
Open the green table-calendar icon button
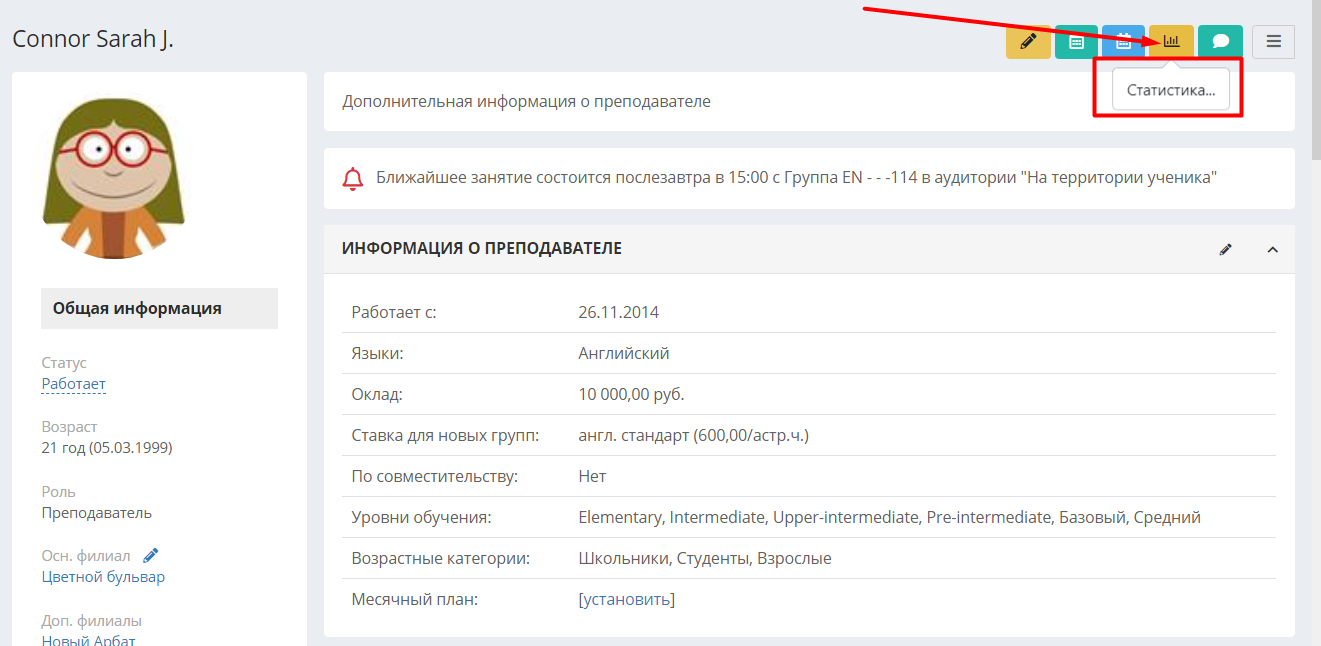point(1076,42)
